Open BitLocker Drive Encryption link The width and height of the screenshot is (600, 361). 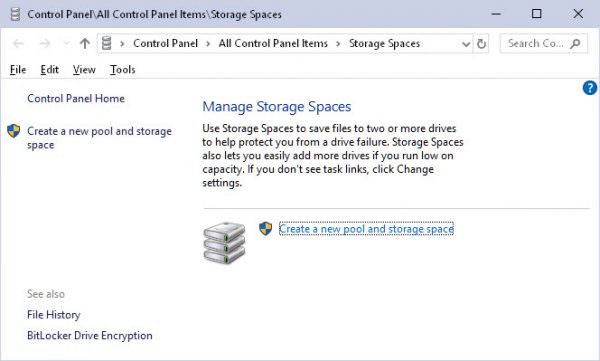tap(90, 335)
